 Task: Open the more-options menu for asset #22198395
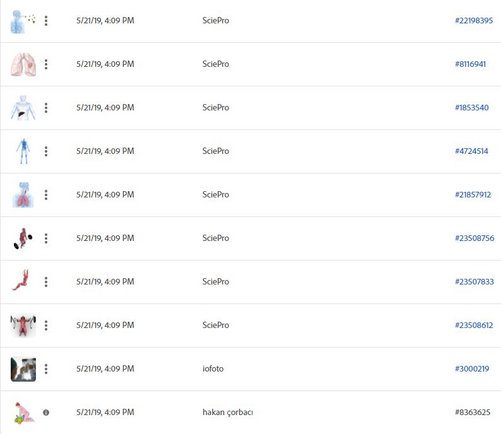click(46, 21)
